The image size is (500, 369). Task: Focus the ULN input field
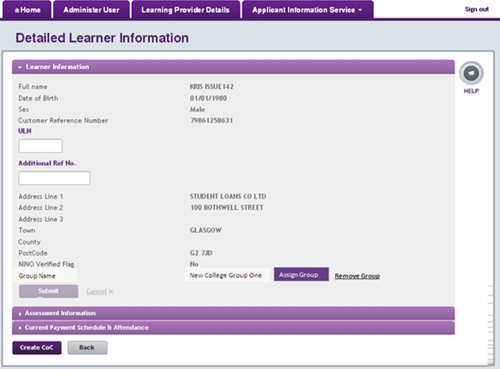(x=40, y=146)
